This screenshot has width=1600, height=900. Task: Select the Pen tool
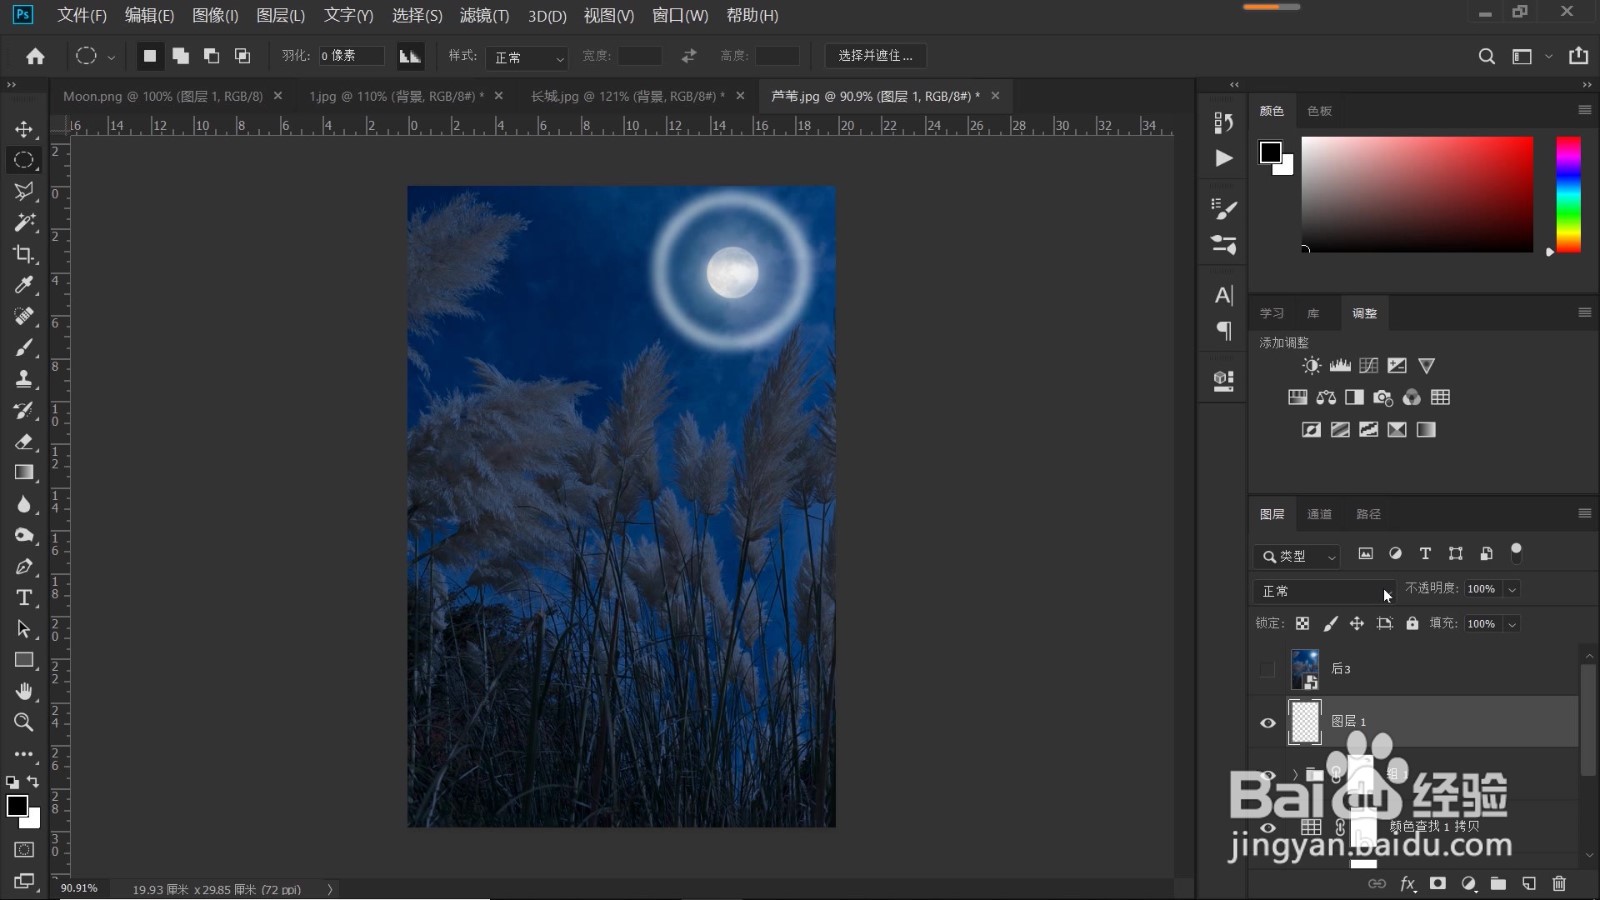point(24,566)
